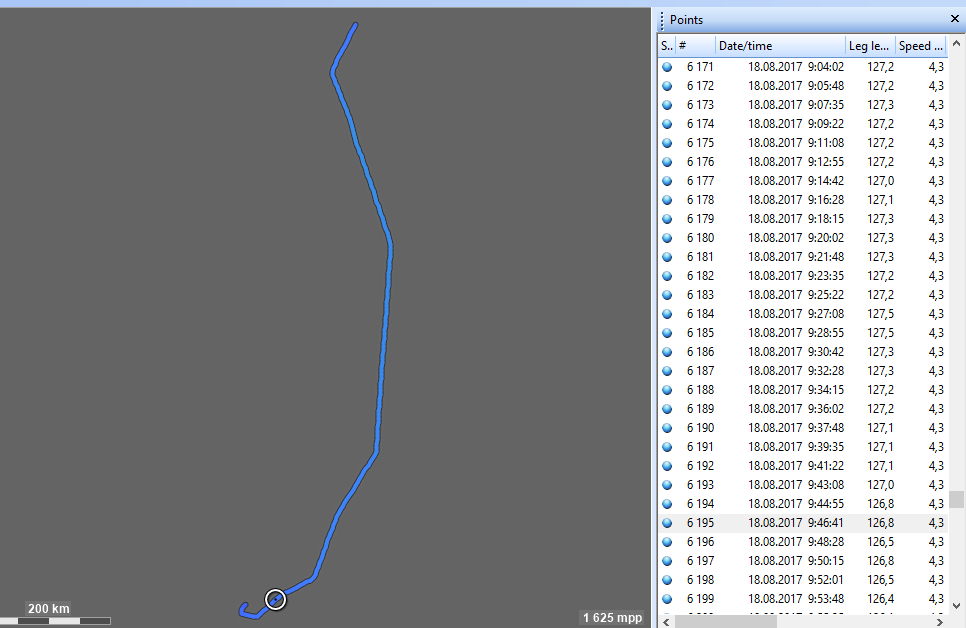
Task: Close the Points panel
Action: click(x=954, y=19)
